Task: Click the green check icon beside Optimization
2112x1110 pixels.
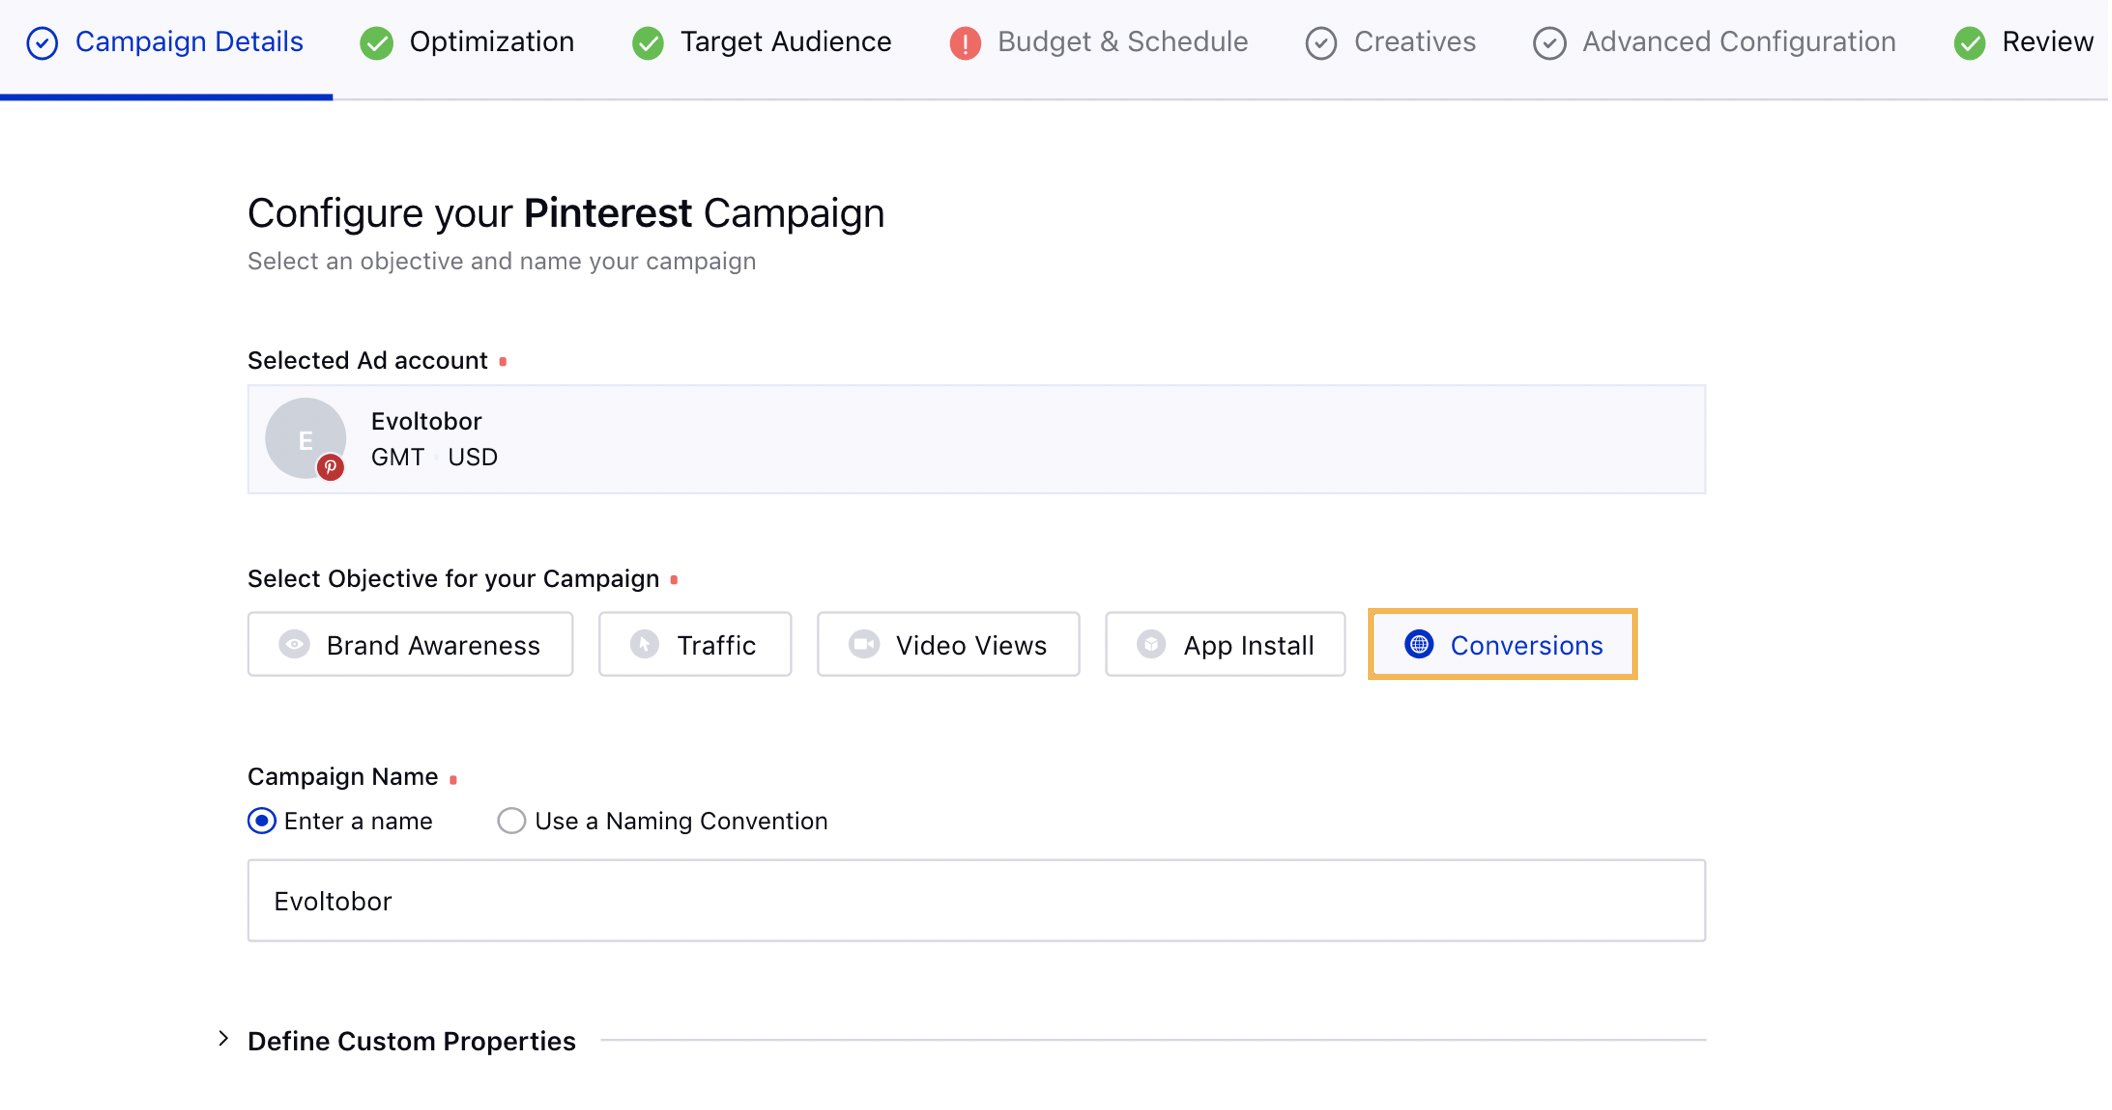Action: (377, 43)
